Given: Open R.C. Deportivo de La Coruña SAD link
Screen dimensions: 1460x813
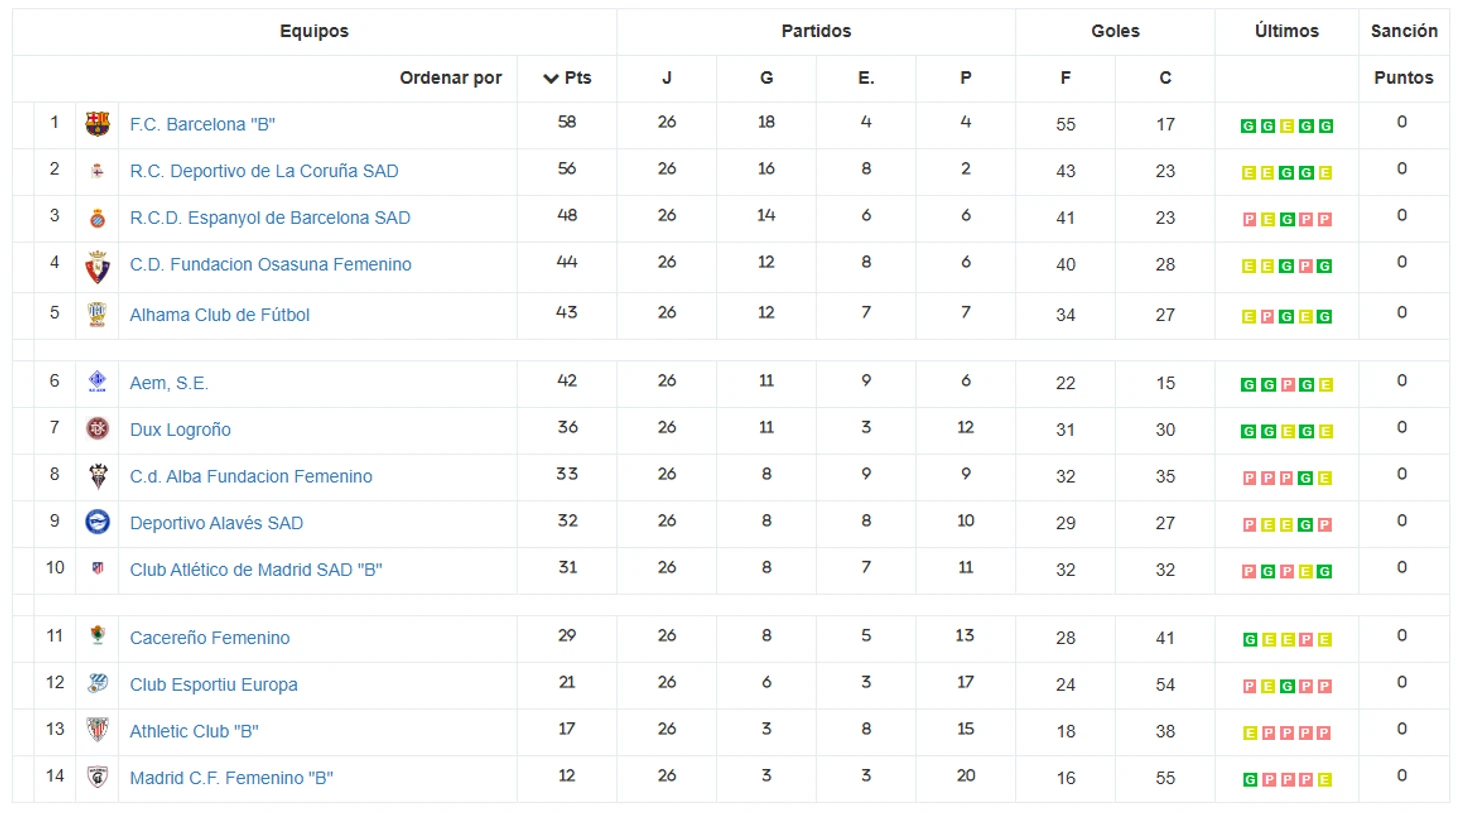Looking at the screenshot, I should click(264, 171).
